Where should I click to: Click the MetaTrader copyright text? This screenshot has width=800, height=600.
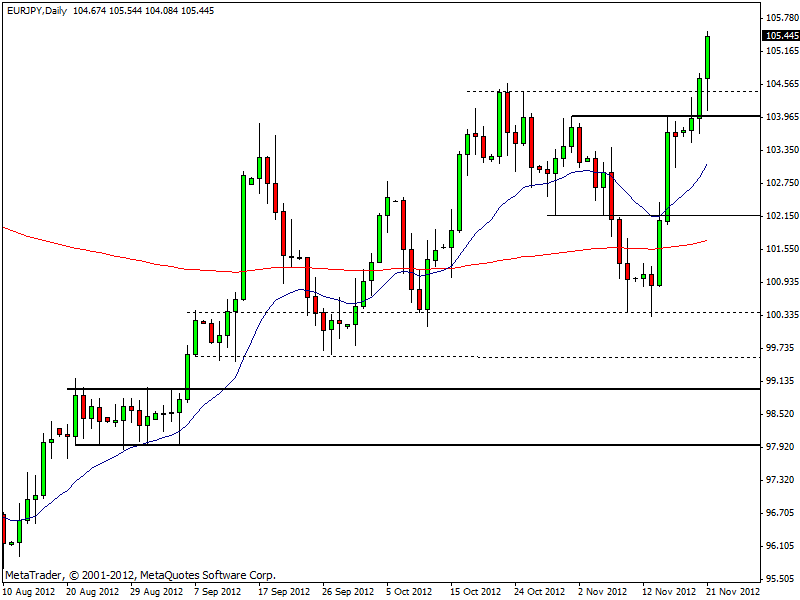(x=140, y=576)
